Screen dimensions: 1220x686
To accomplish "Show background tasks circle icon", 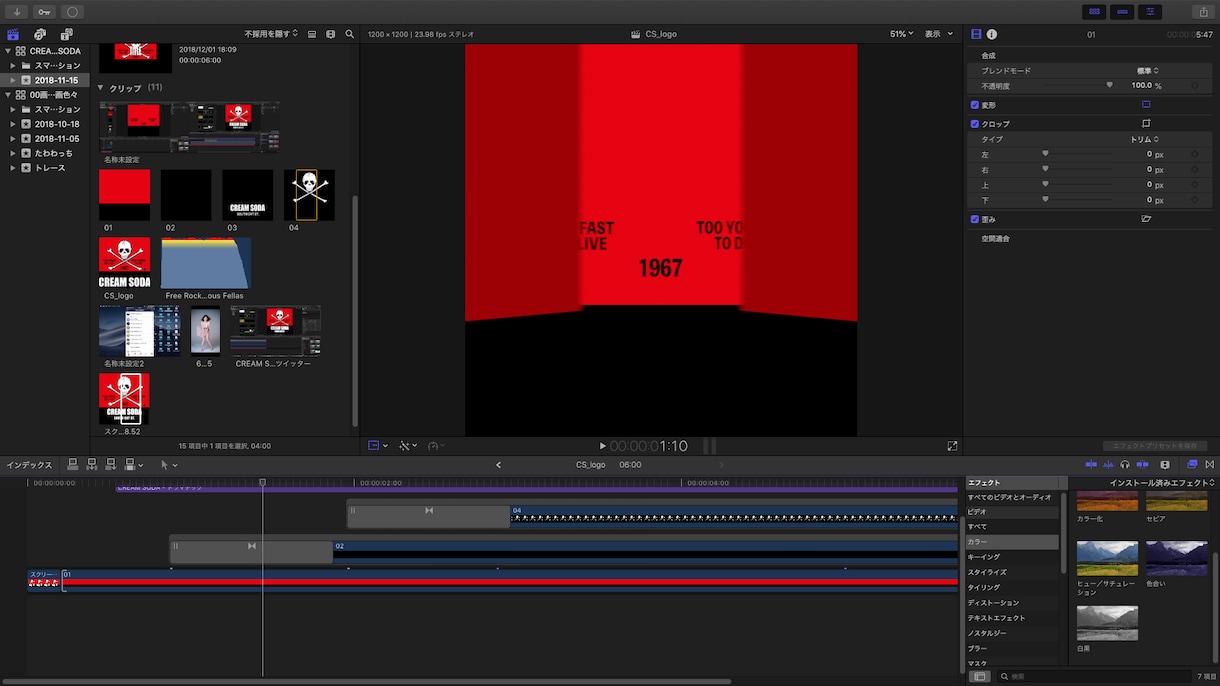I will [x=72, y=12].
